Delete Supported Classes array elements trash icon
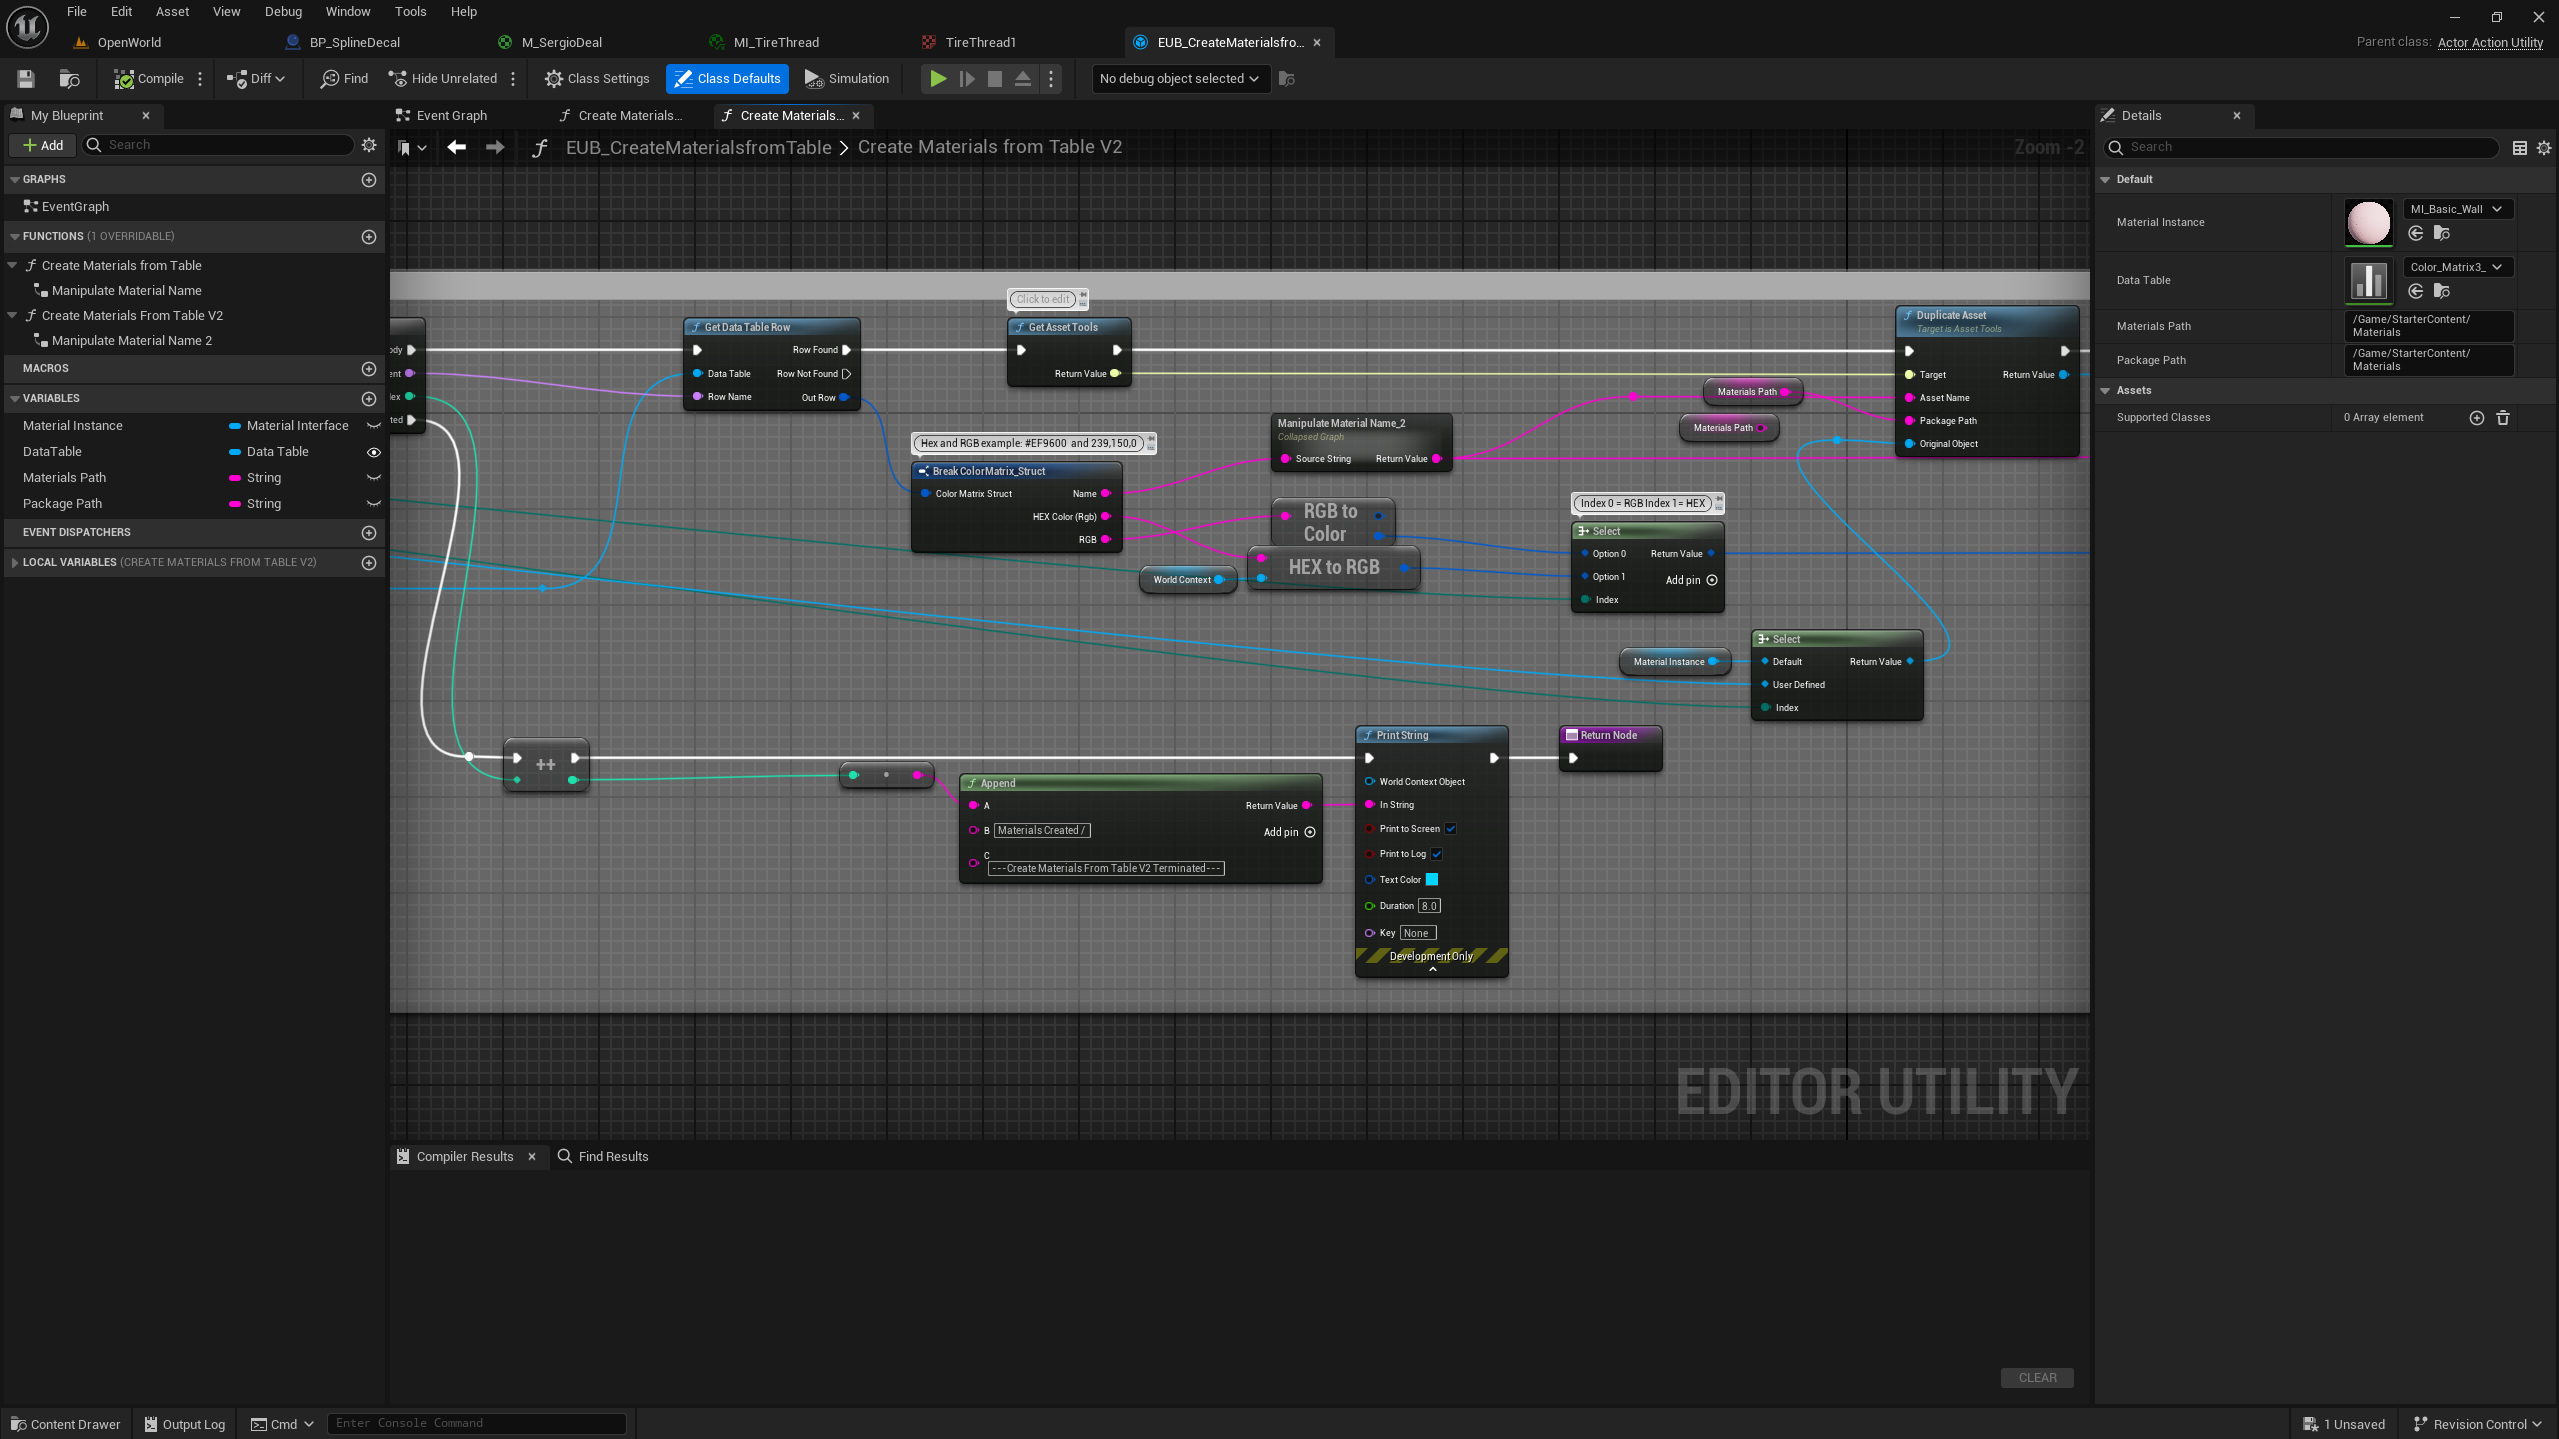Screen dimensions: 2559x1439 click(x=2503, y=417)
